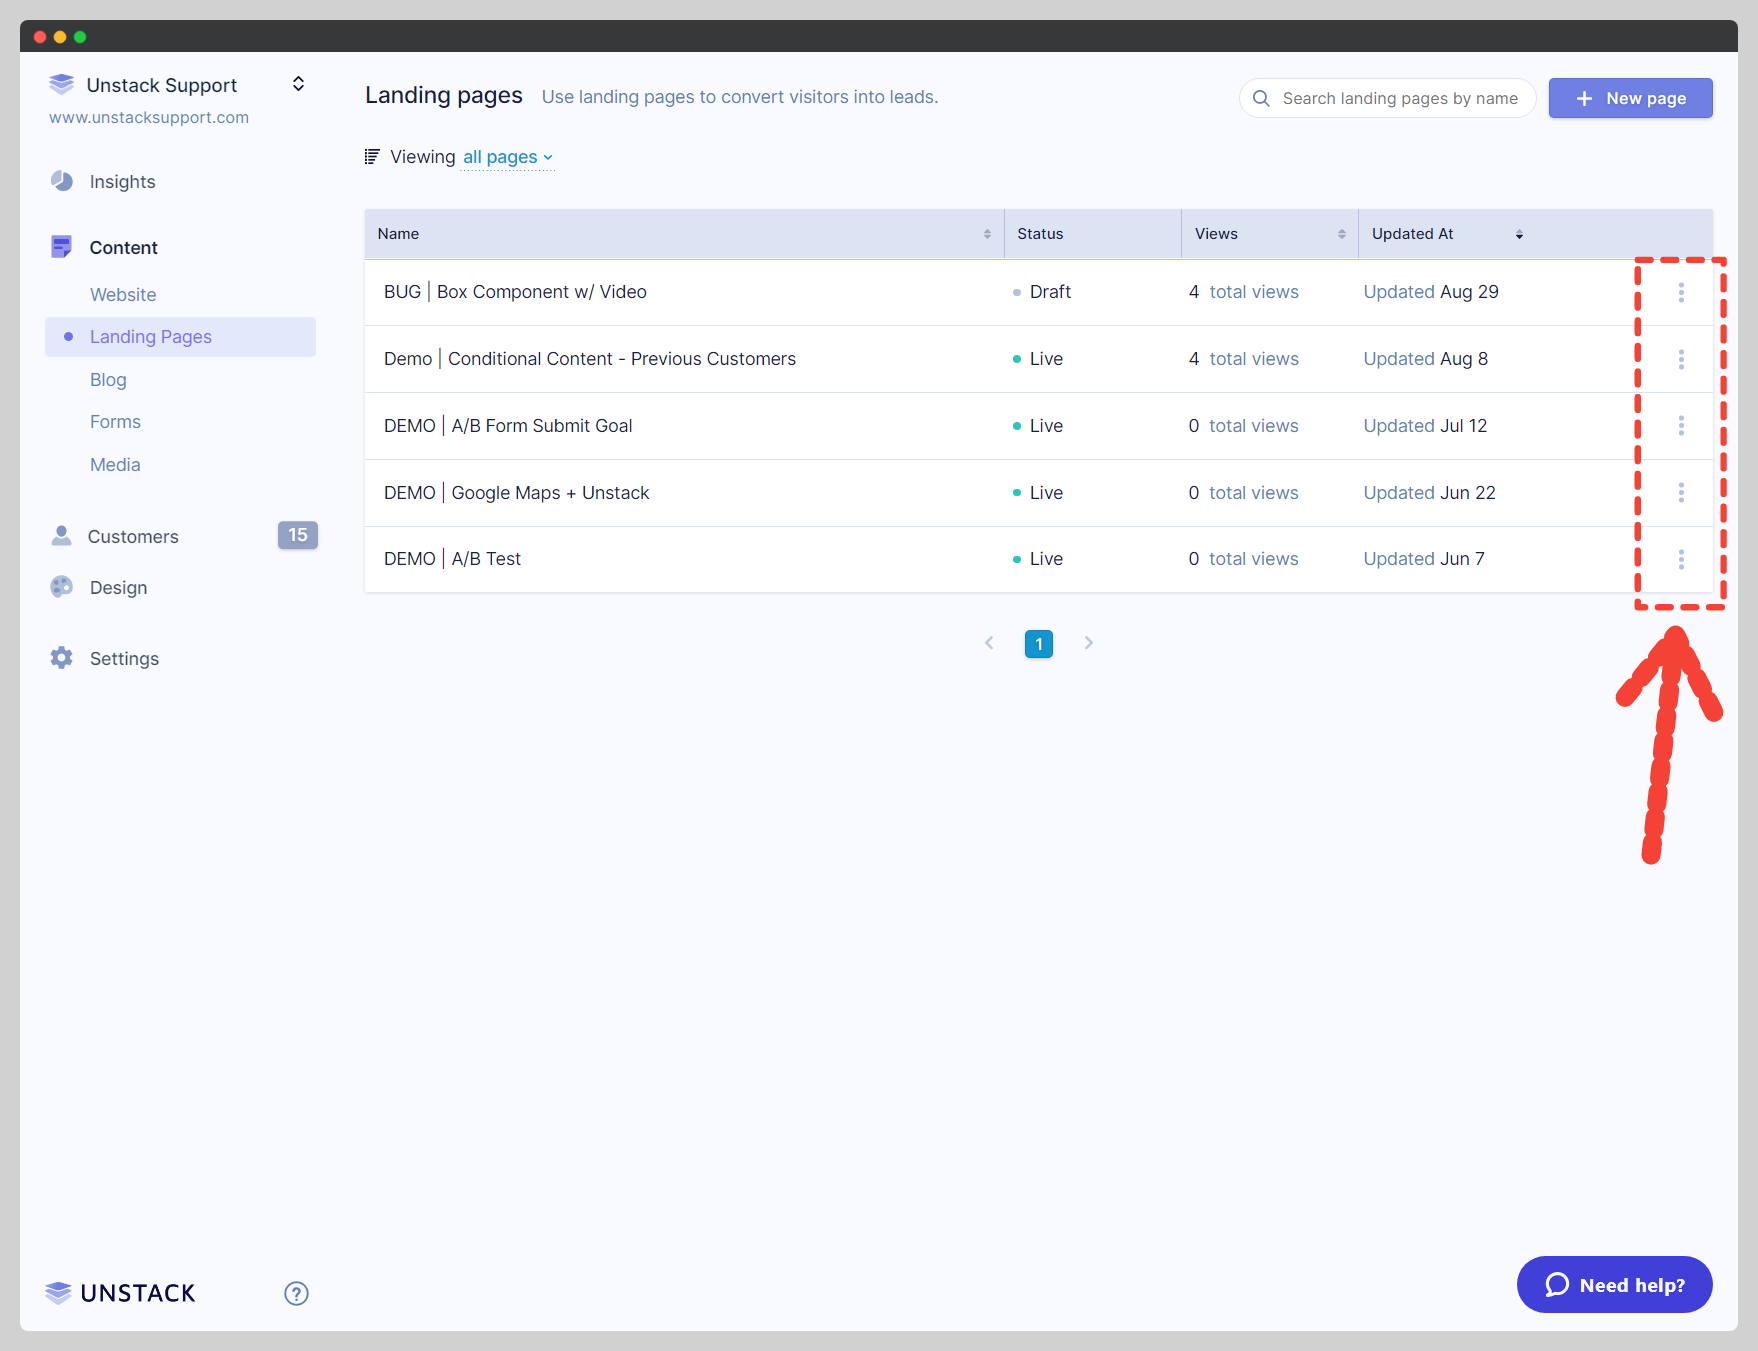
Task: Go to next page using right arrow
Action: pos(1088,643)
